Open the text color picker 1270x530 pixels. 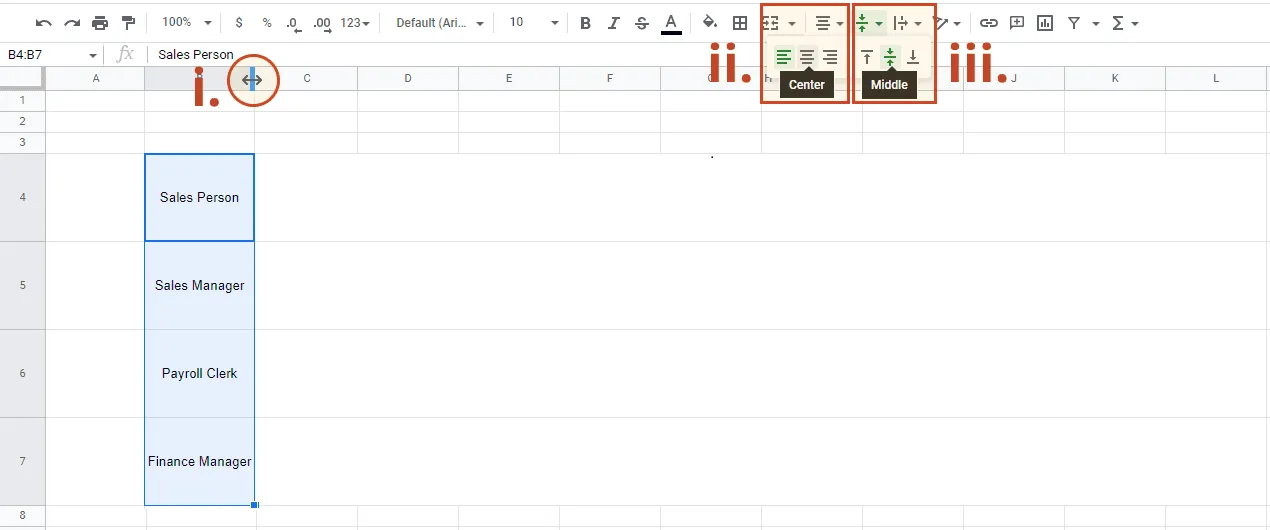coord(671,22)
